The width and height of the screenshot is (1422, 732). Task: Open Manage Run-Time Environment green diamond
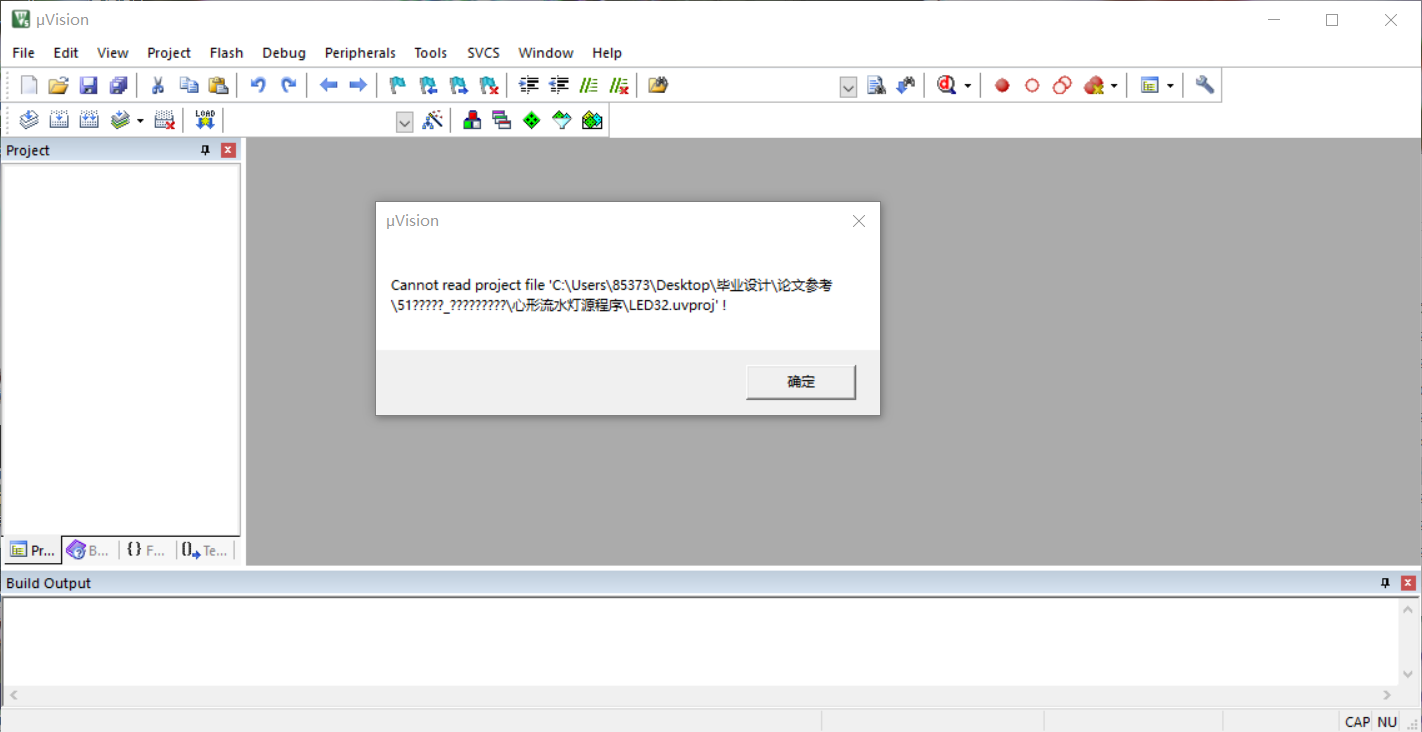coord(532,121)
